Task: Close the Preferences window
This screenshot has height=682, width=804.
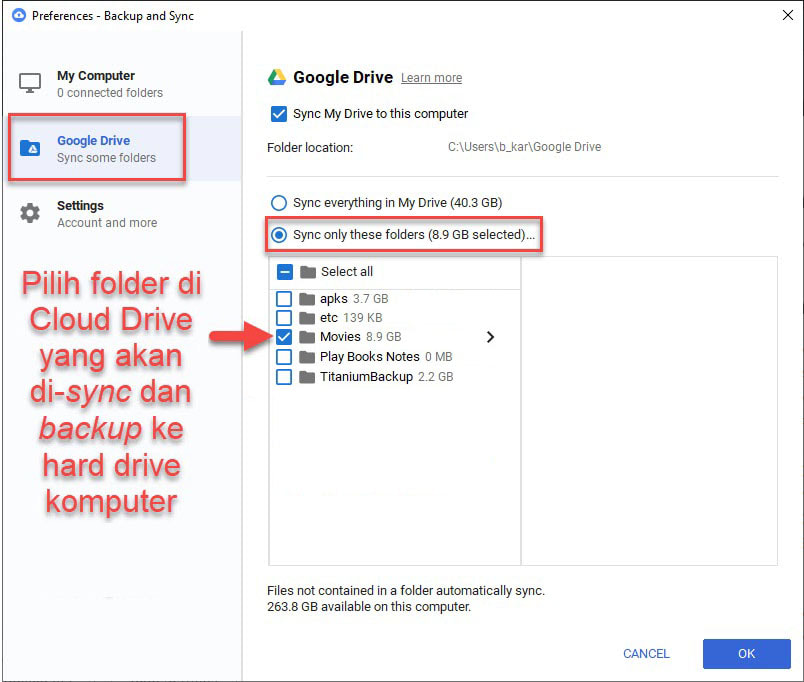Action: click(x=788, y=15)
